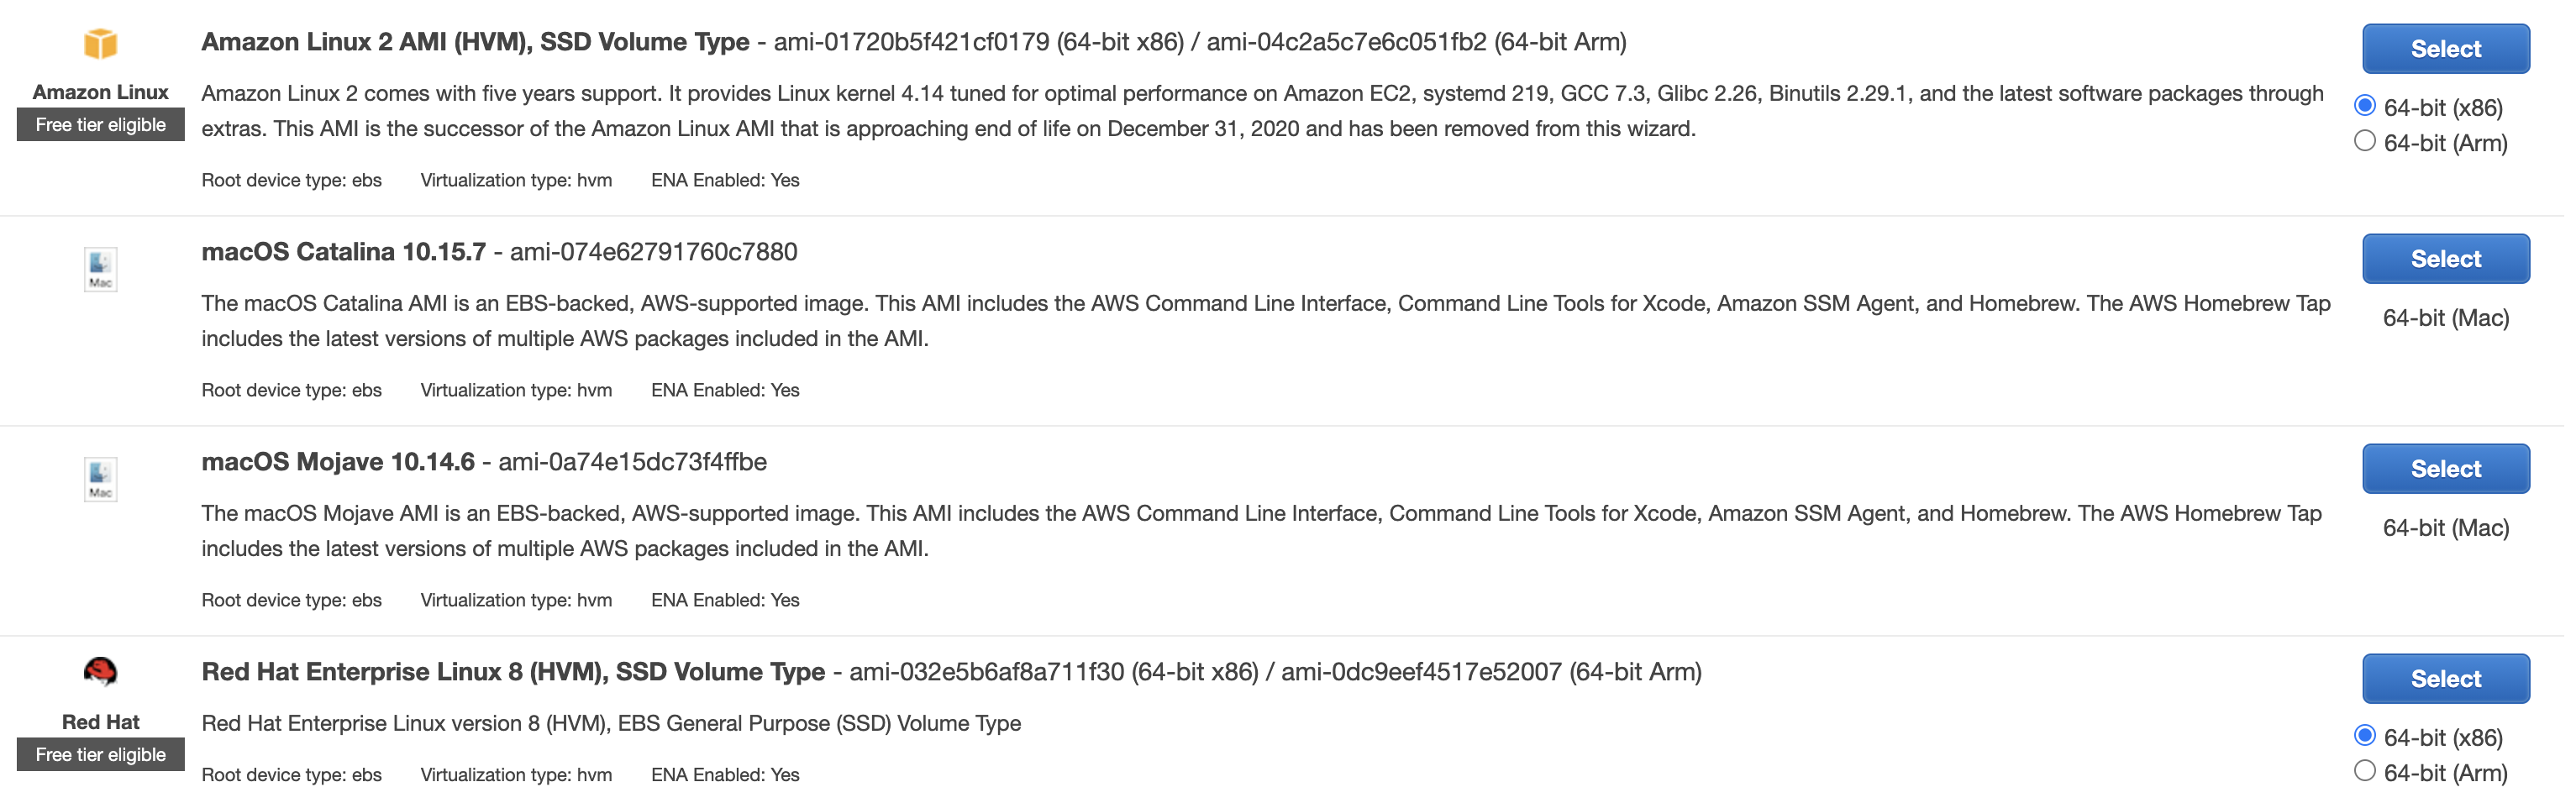The height and width of the screenshot is (803, 2576).
Task: Select the macOS Catalina 10.15.7 AMI
Action: 2445,259
